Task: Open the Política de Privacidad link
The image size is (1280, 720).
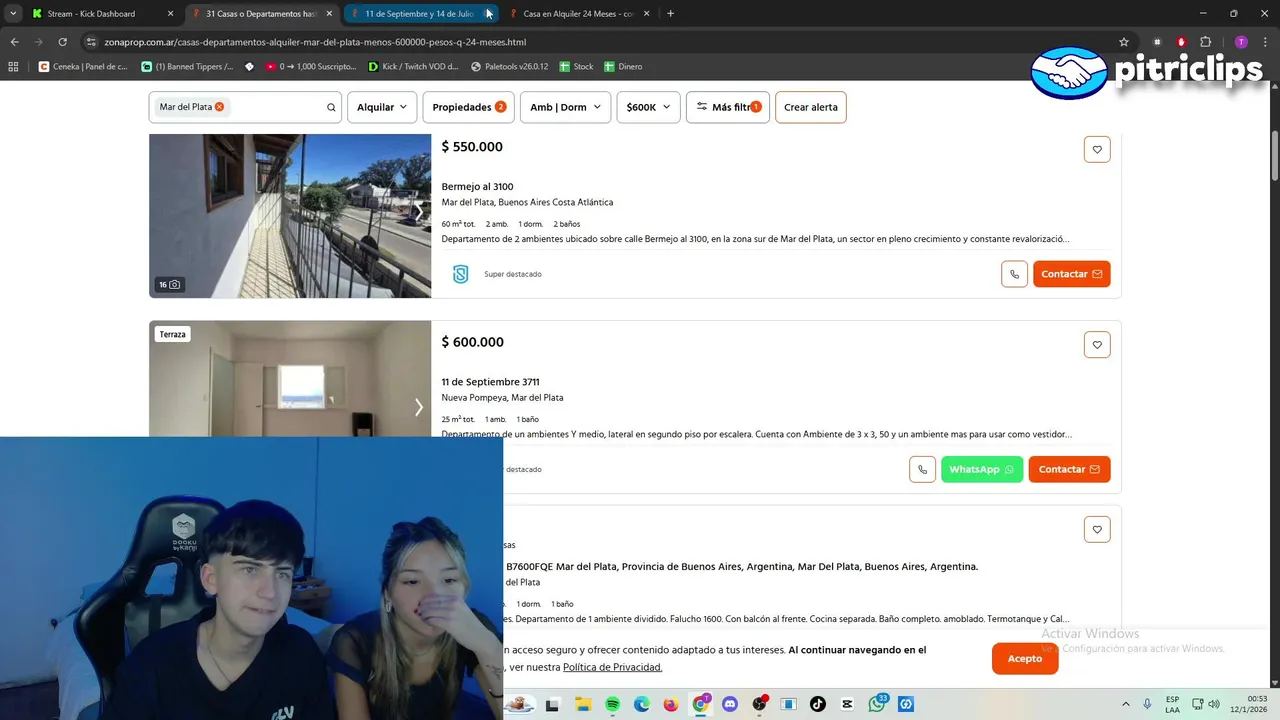Action: coord(612,667)
